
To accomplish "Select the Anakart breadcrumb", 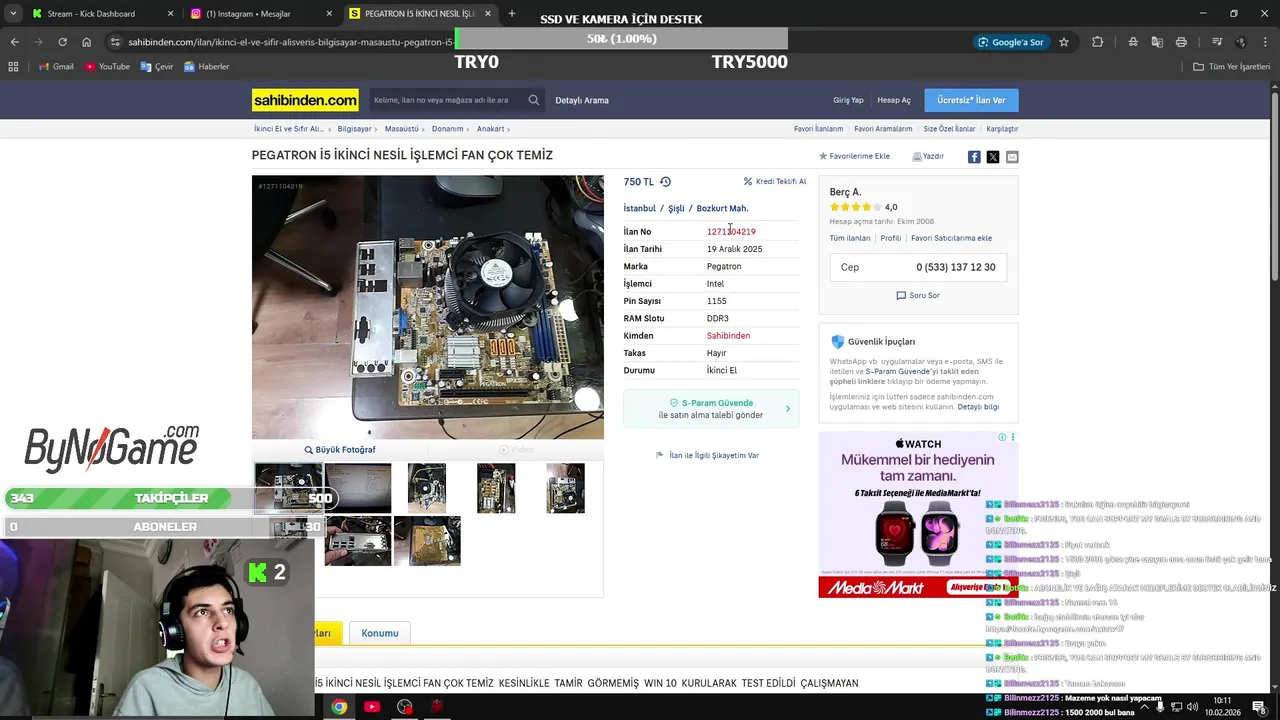I will (490, 129).
